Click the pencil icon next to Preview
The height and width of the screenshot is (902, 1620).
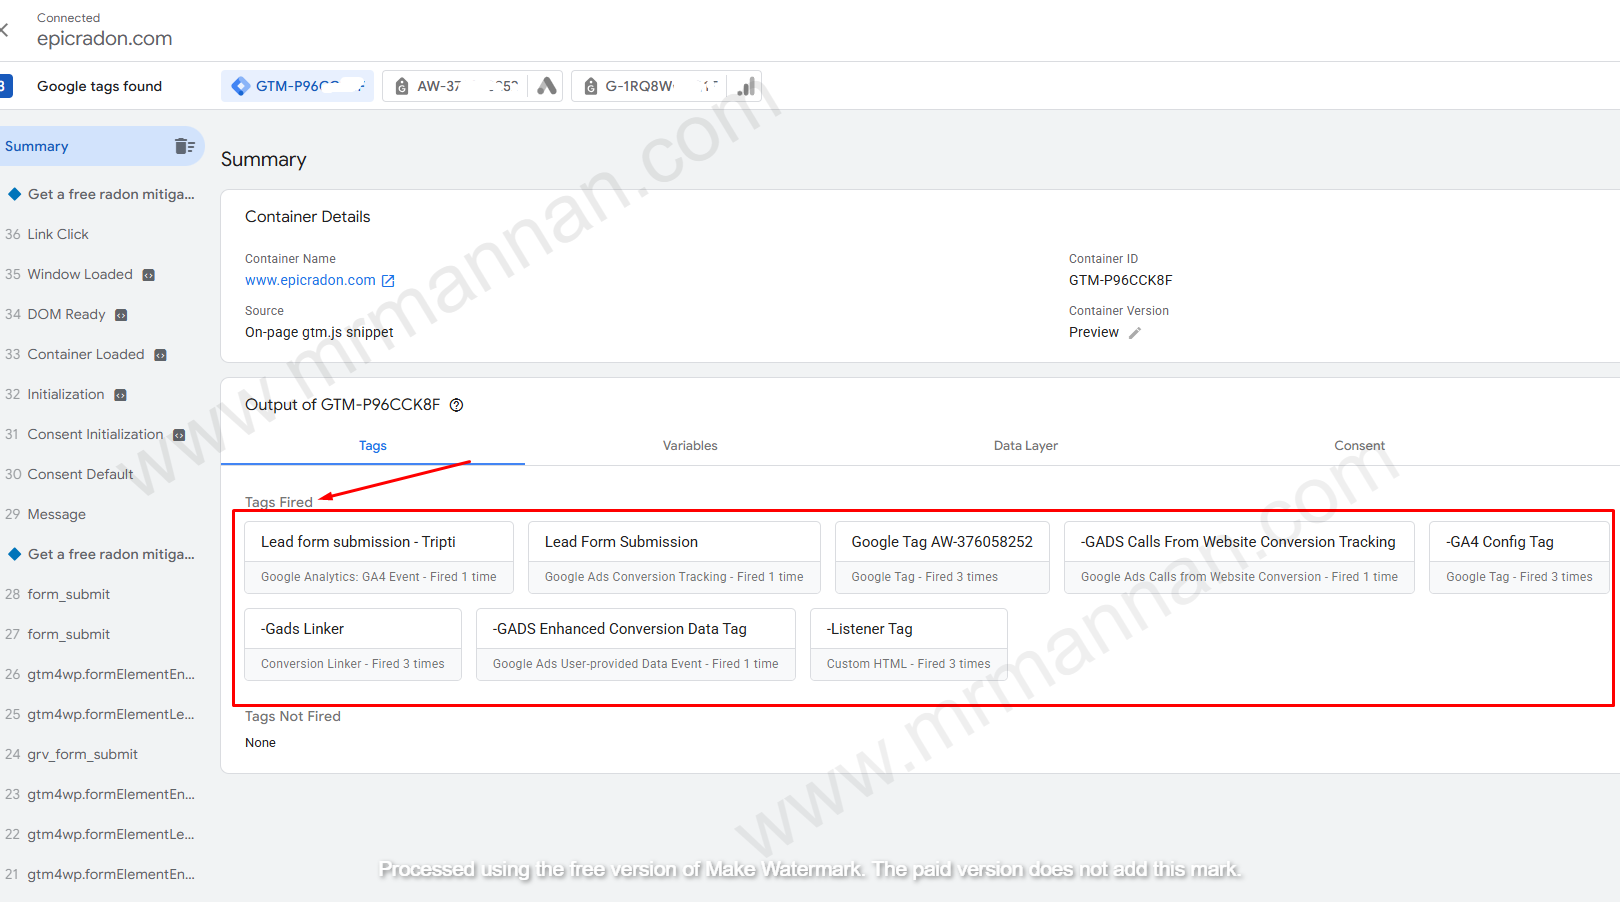click(x=1135, y=333)
